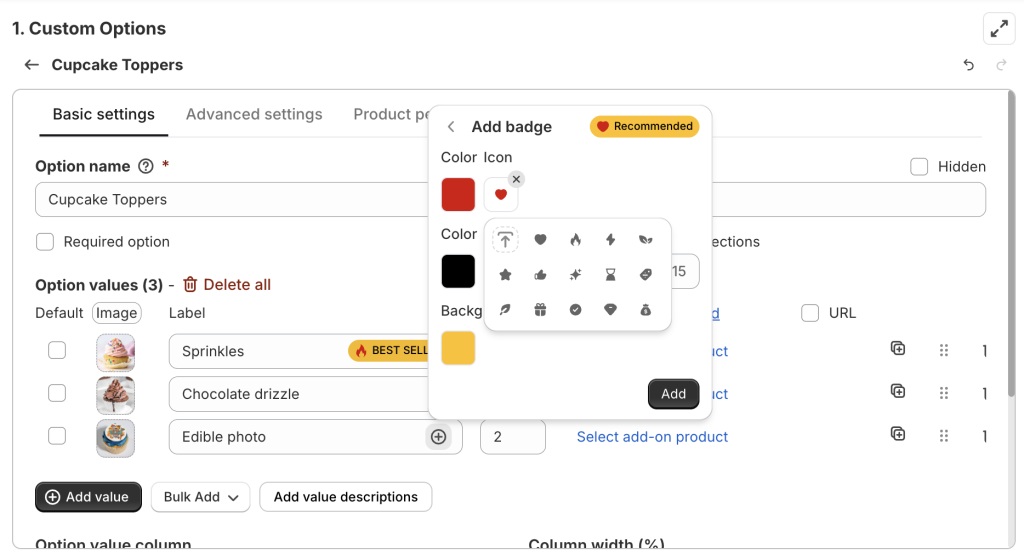The image size is (1024, 559).
Task: Click the Add button in badge popup
Action: 673,394
